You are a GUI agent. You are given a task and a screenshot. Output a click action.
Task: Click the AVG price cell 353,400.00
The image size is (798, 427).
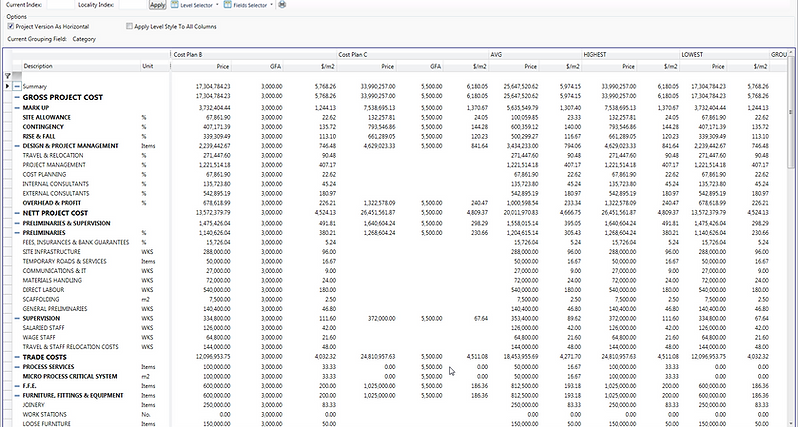point(523,319)
